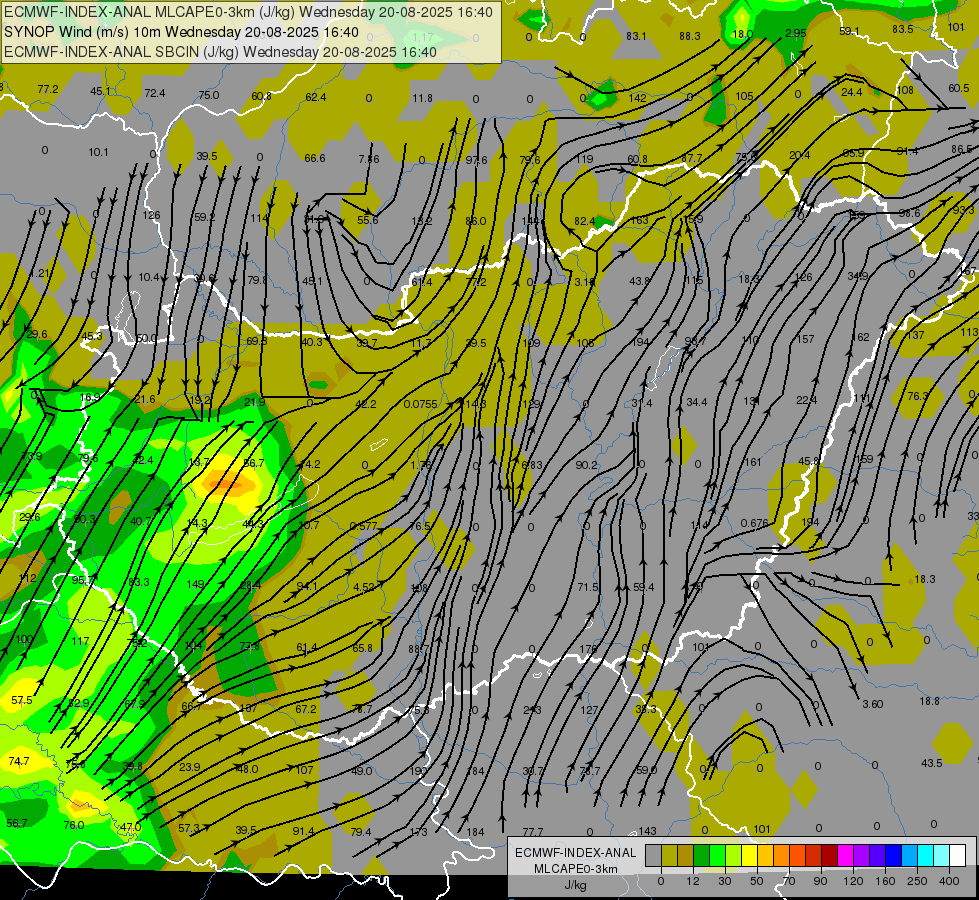Click the map value '90.2'
The width and height of the screenshot is (979, 900).
pyautogui.click(x=586, y=465)
